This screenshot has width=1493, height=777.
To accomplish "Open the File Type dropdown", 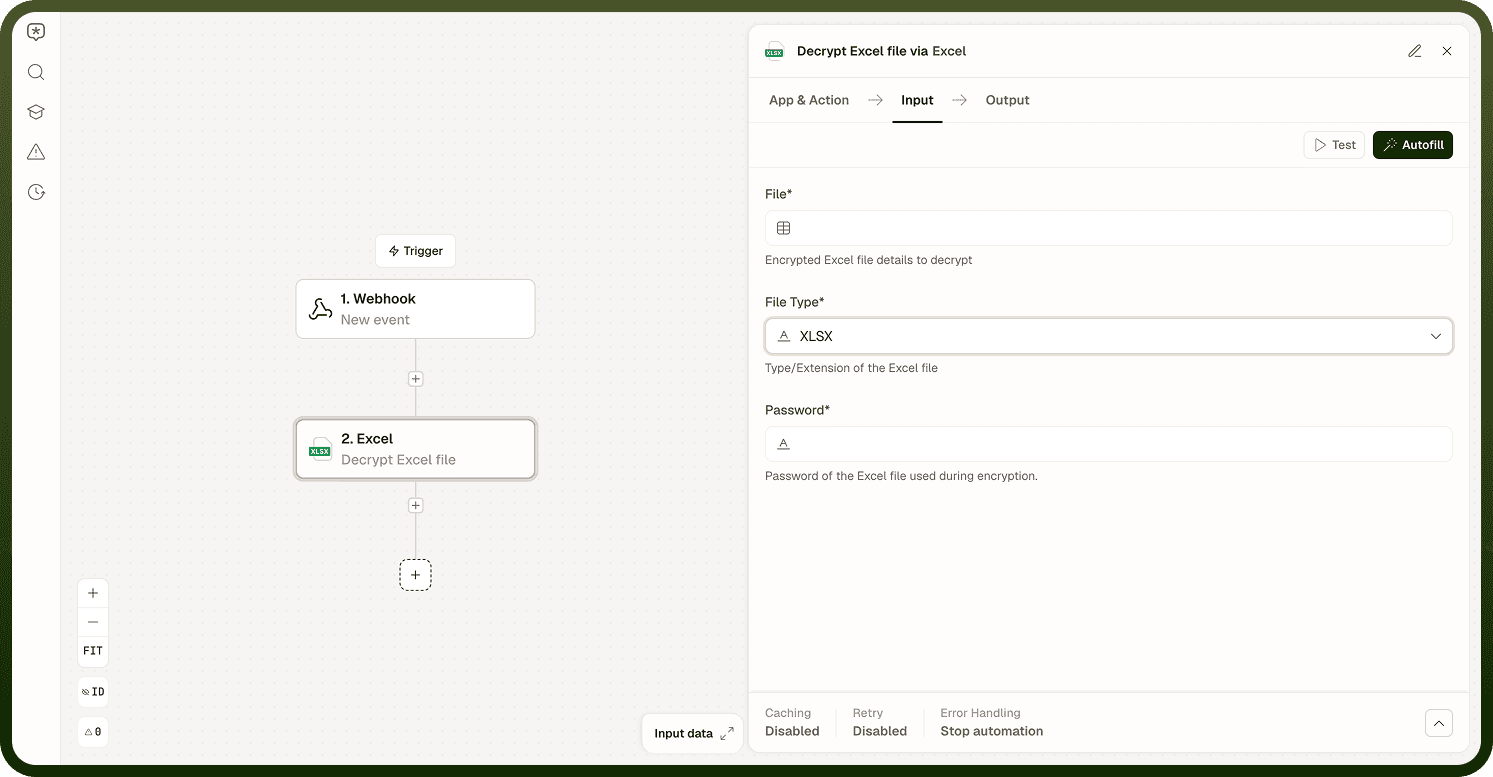I will 1109,336.
